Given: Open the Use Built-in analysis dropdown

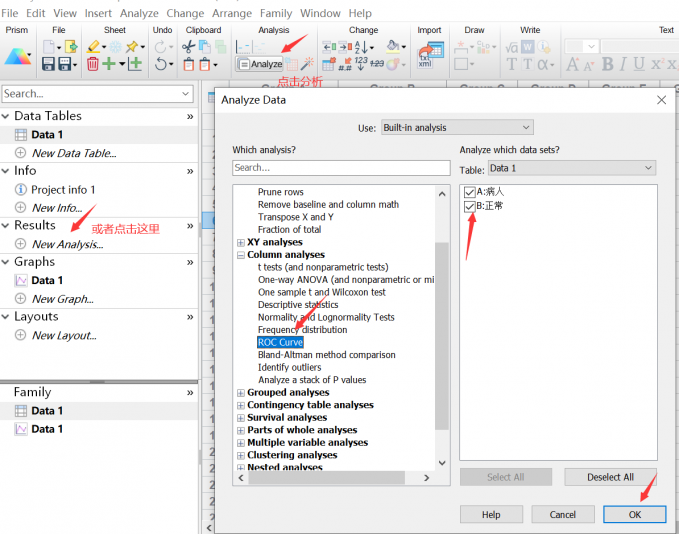Looking at the screenshot, I should tap(457, 127).
